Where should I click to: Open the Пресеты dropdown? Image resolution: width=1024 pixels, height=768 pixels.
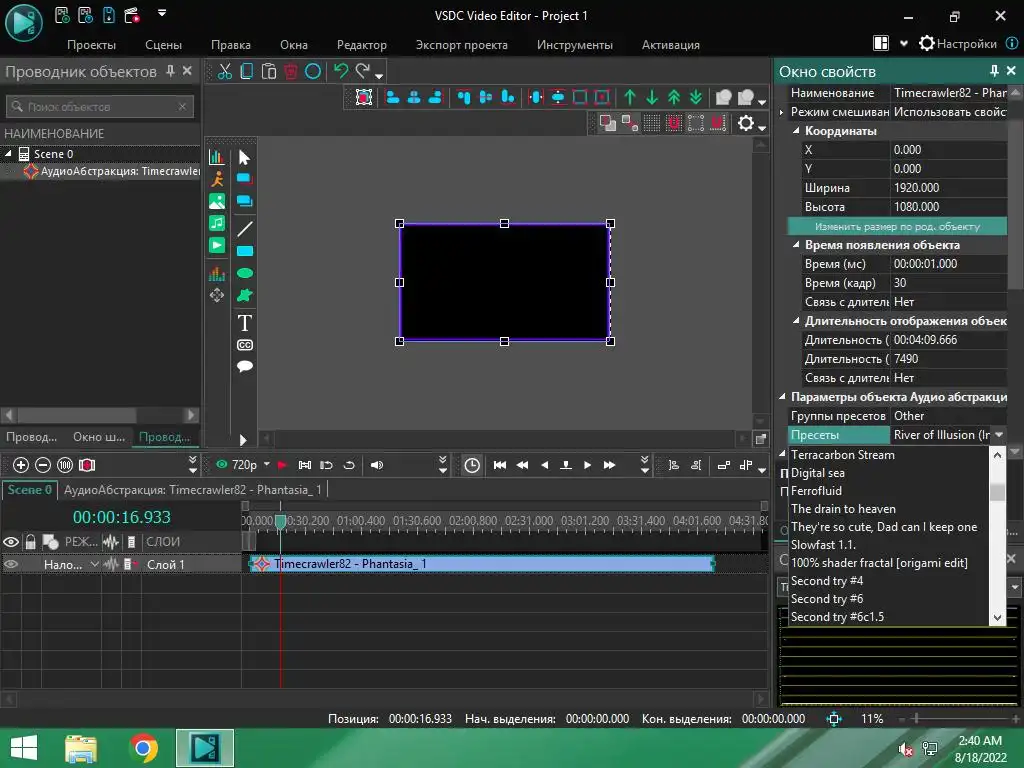(x=996, y=435)
